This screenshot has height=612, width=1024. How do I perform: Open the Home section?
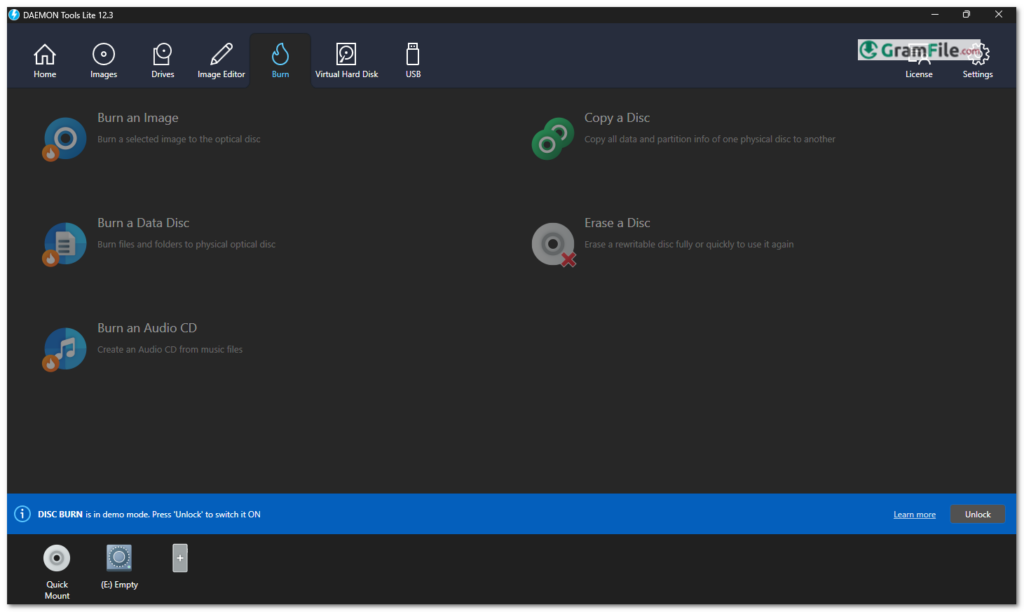point(45,60)
